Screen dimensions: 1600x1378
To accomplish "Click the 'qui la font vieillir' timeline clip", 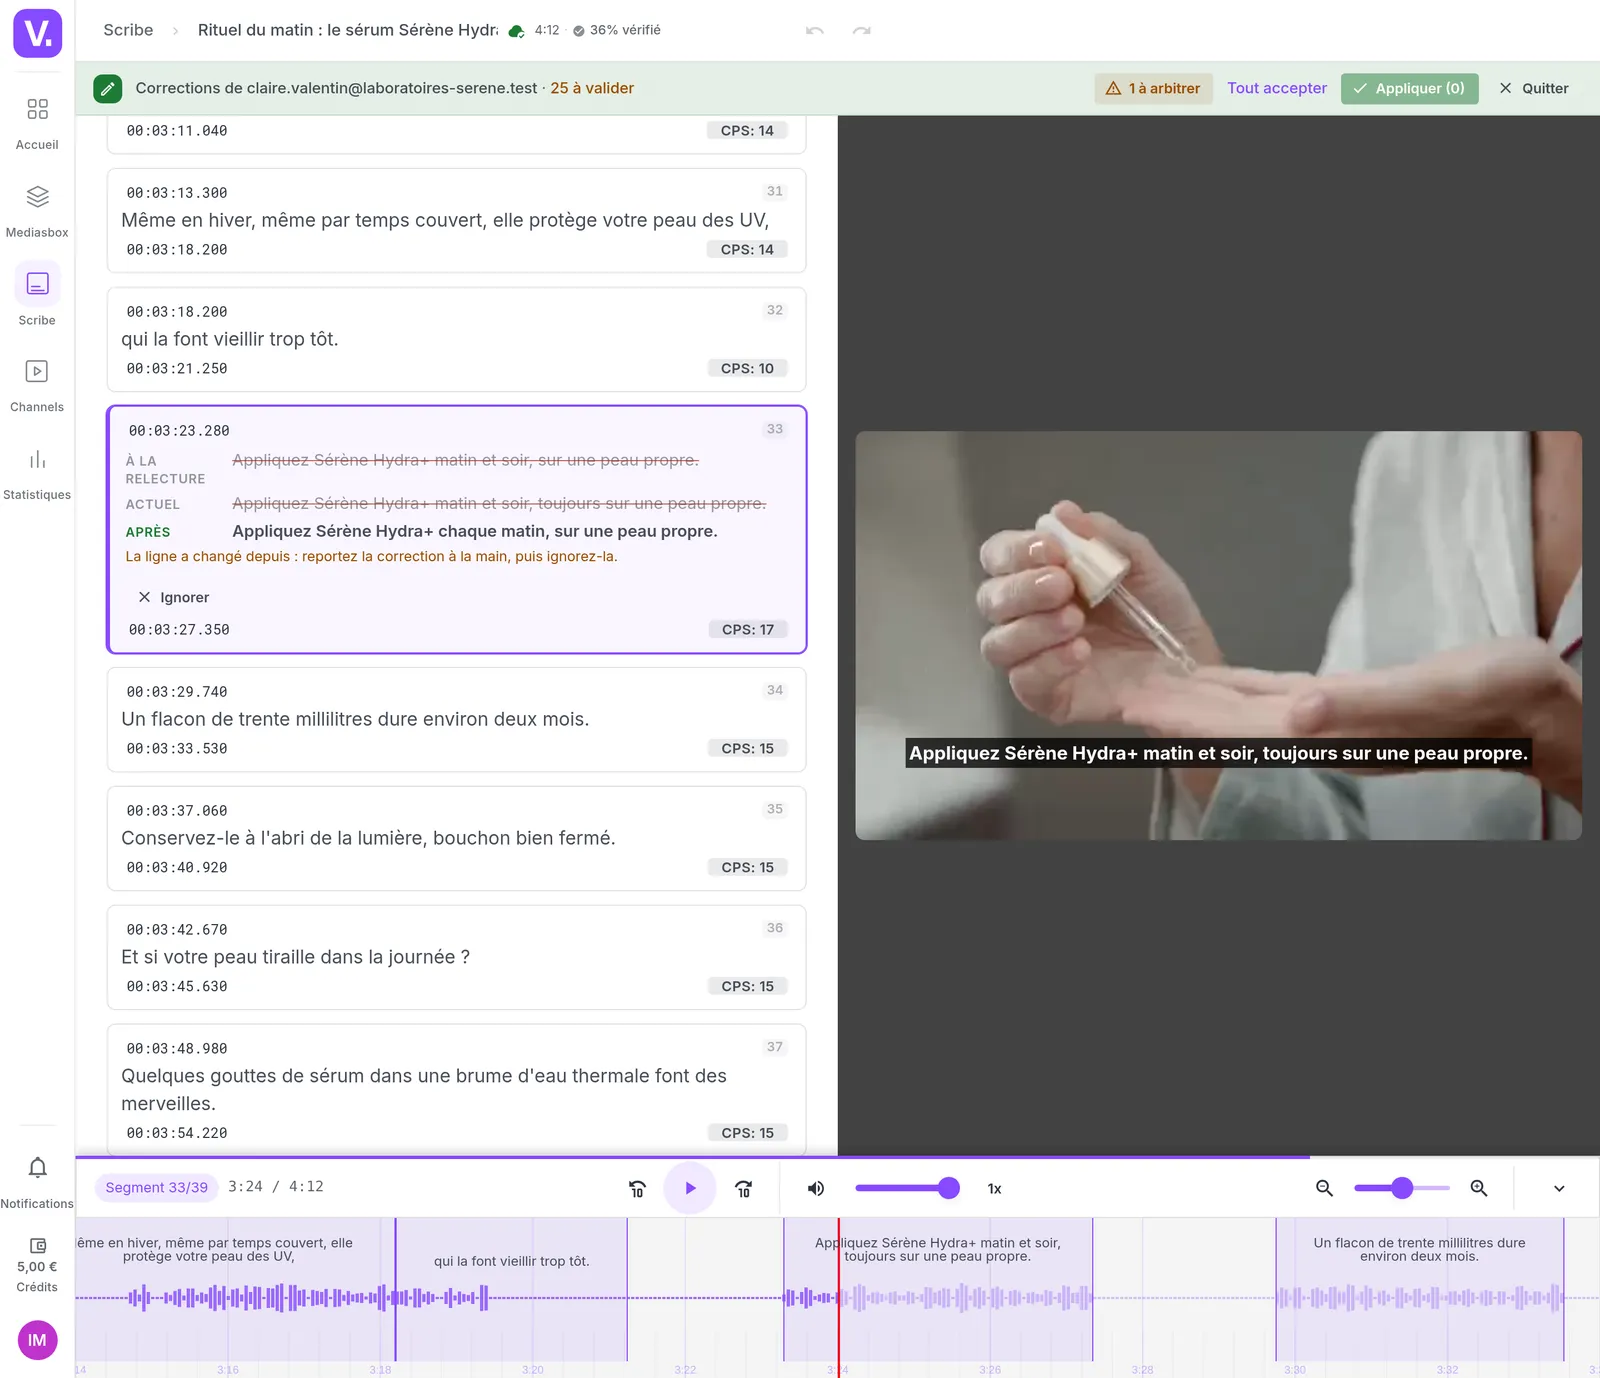I will (511, 1288).
